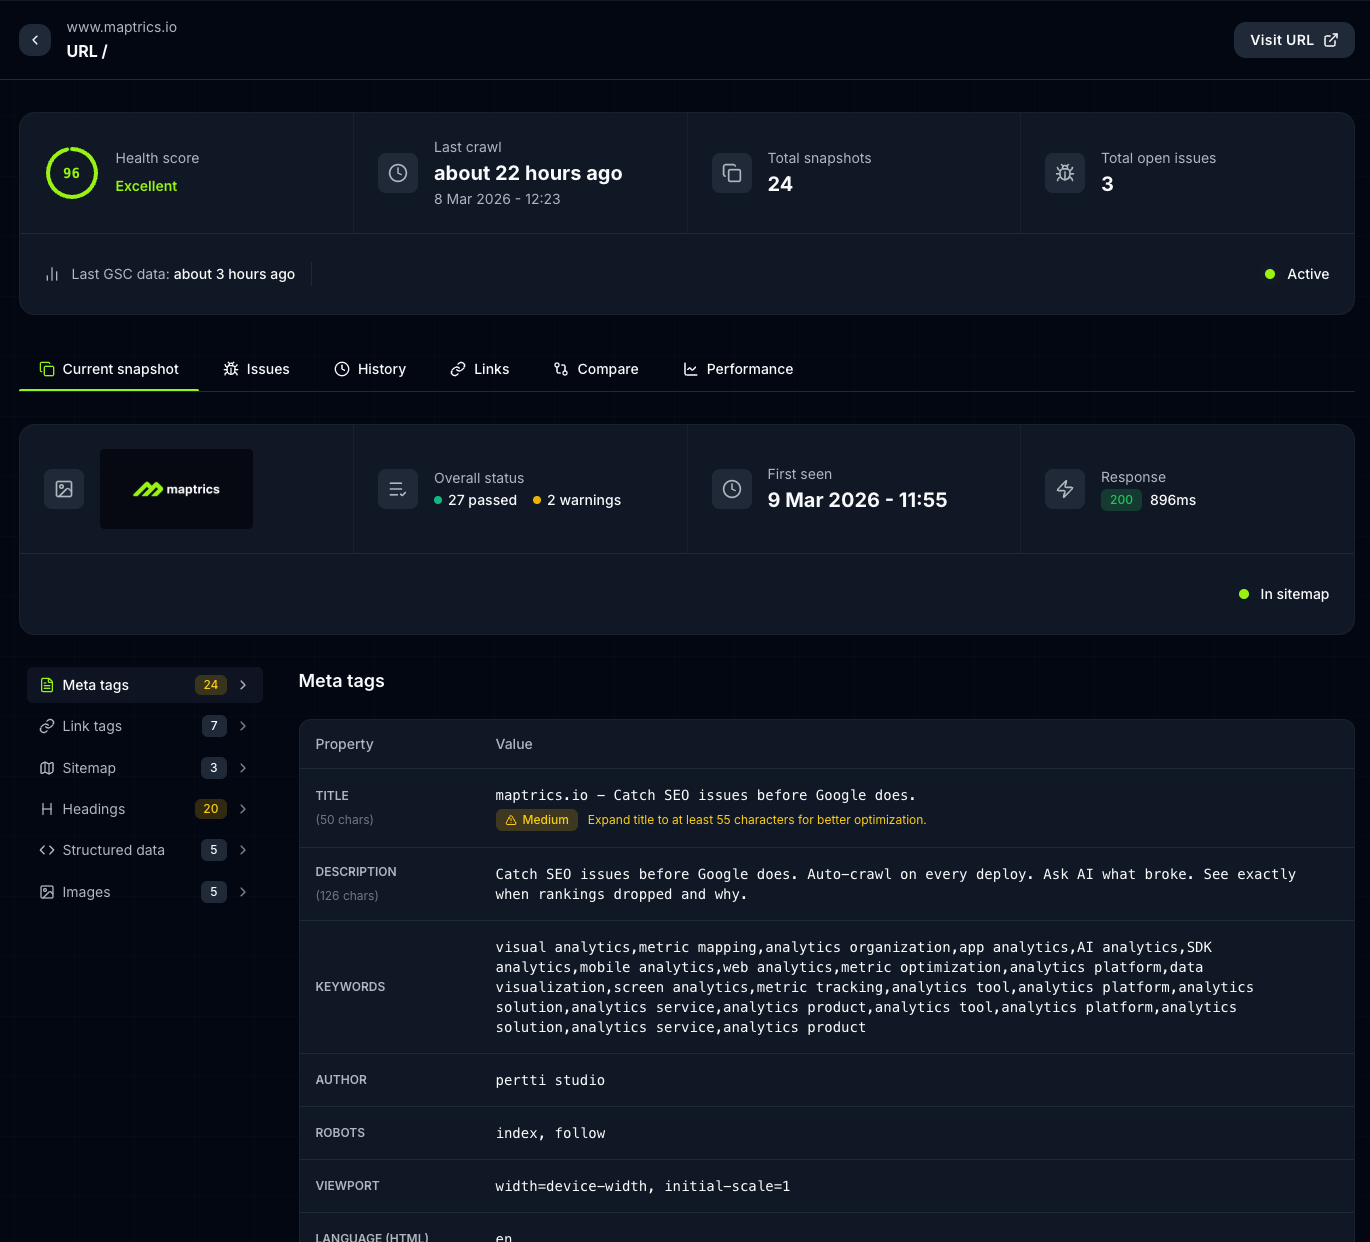Click the Total snapshots copy icon
1370x1242 pixels.
(732, 173)
